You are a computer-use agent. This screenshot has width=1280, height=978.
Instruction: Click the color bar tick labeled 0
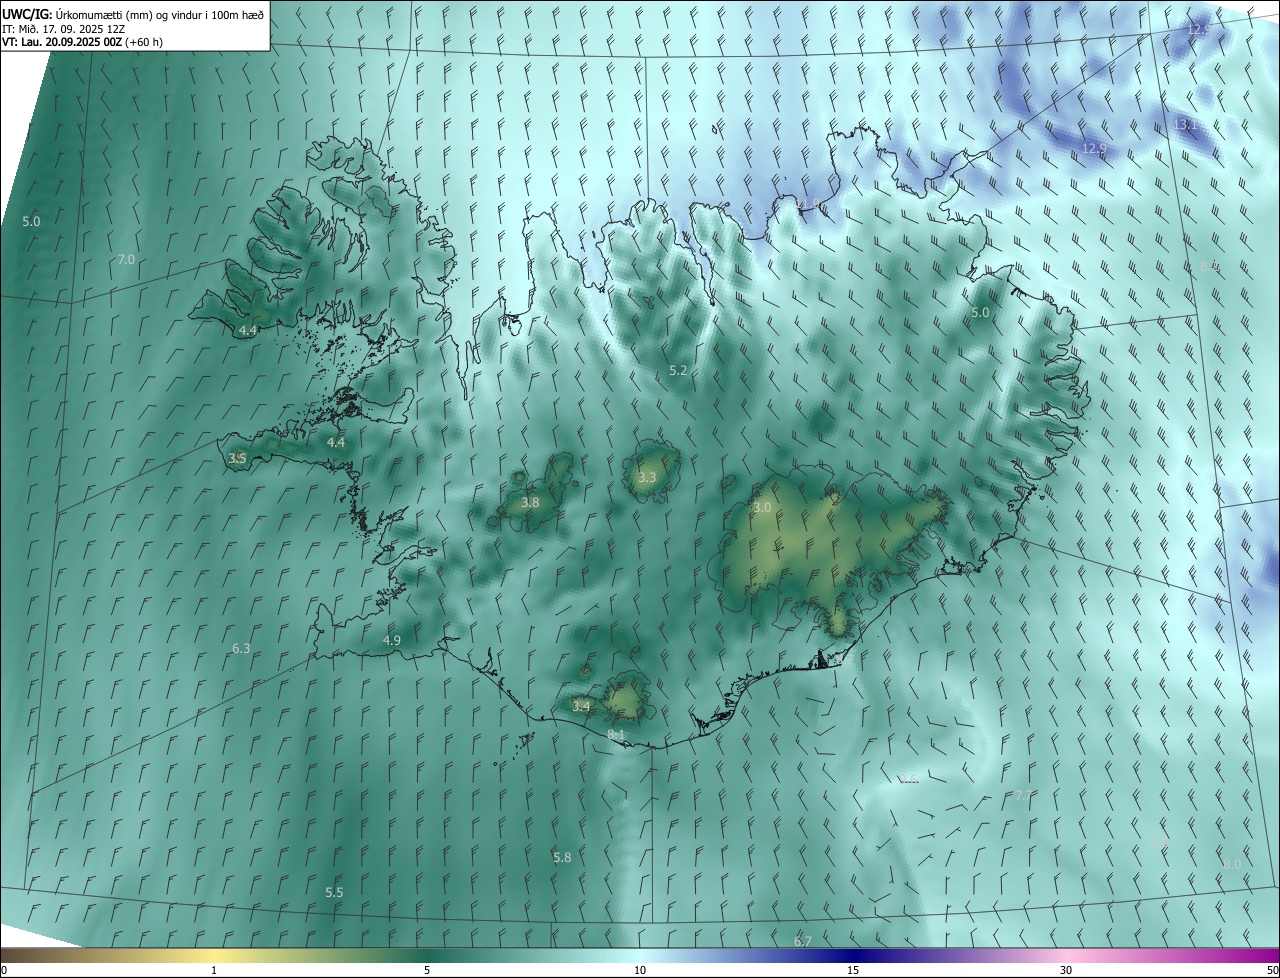click(4, 970)
